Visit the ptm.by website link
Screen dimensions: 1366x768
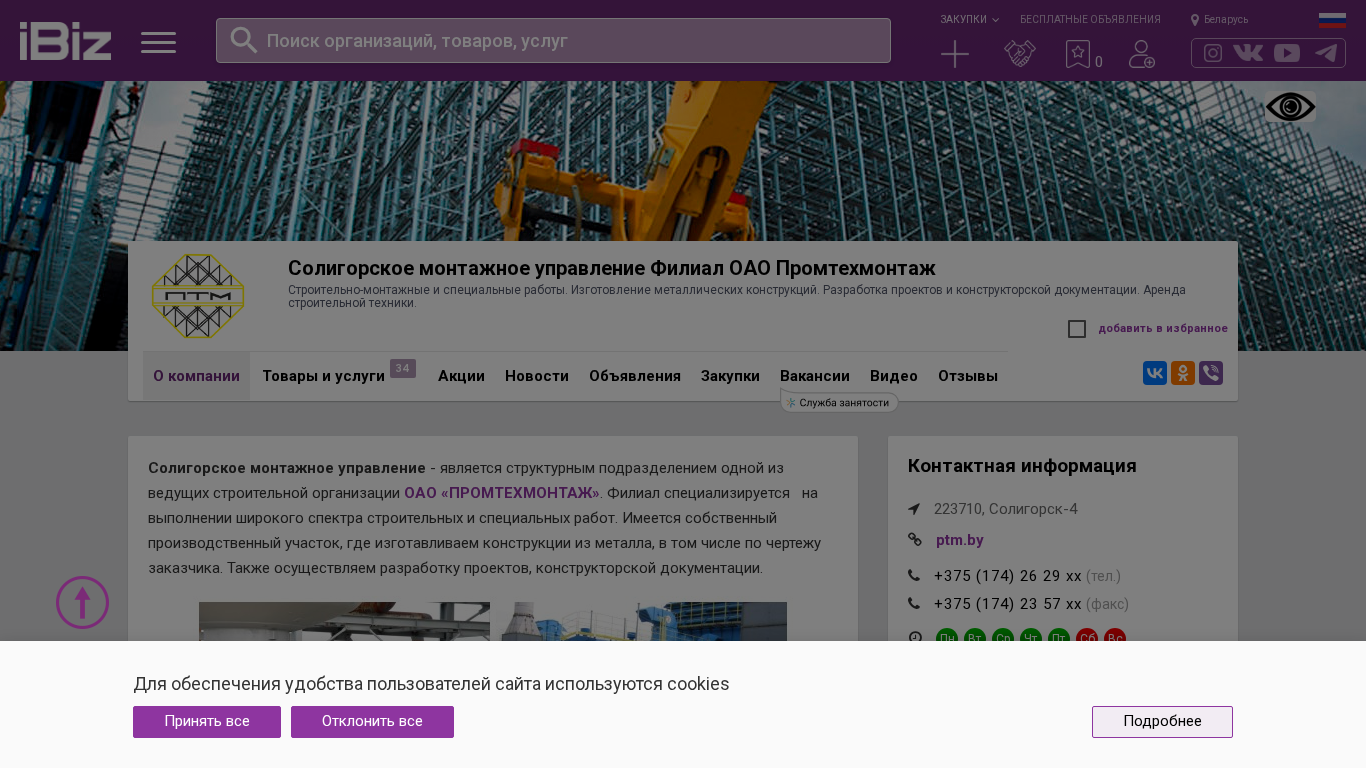tap(960, 540)
